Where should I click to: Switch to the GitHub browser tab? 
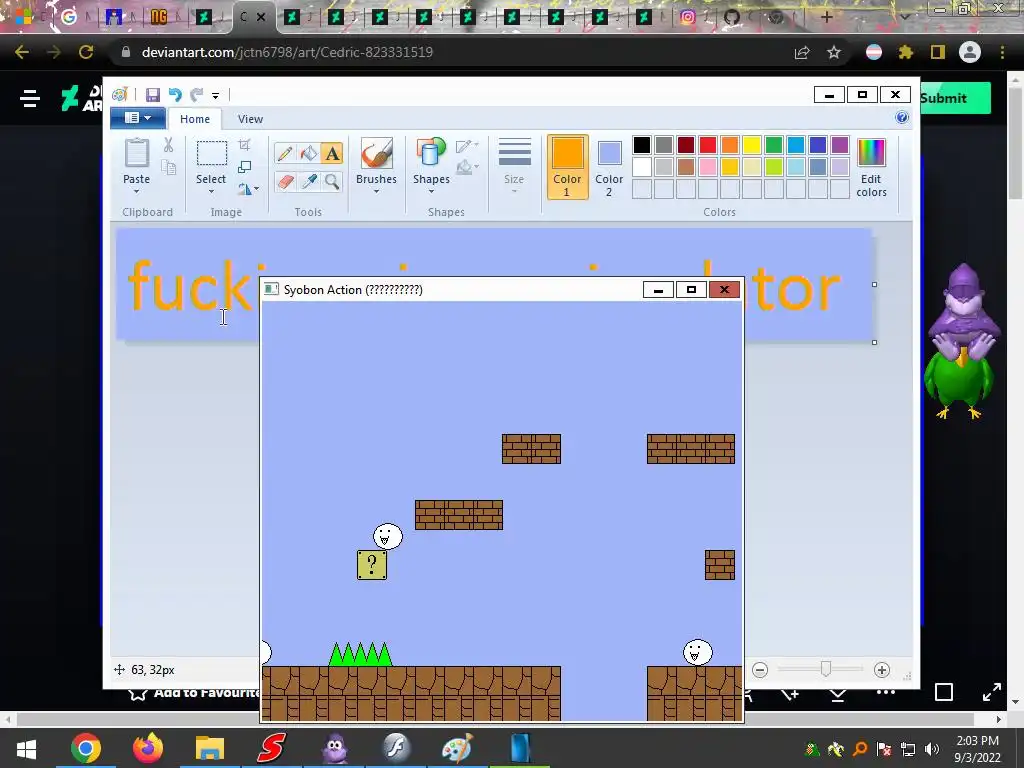731,17
